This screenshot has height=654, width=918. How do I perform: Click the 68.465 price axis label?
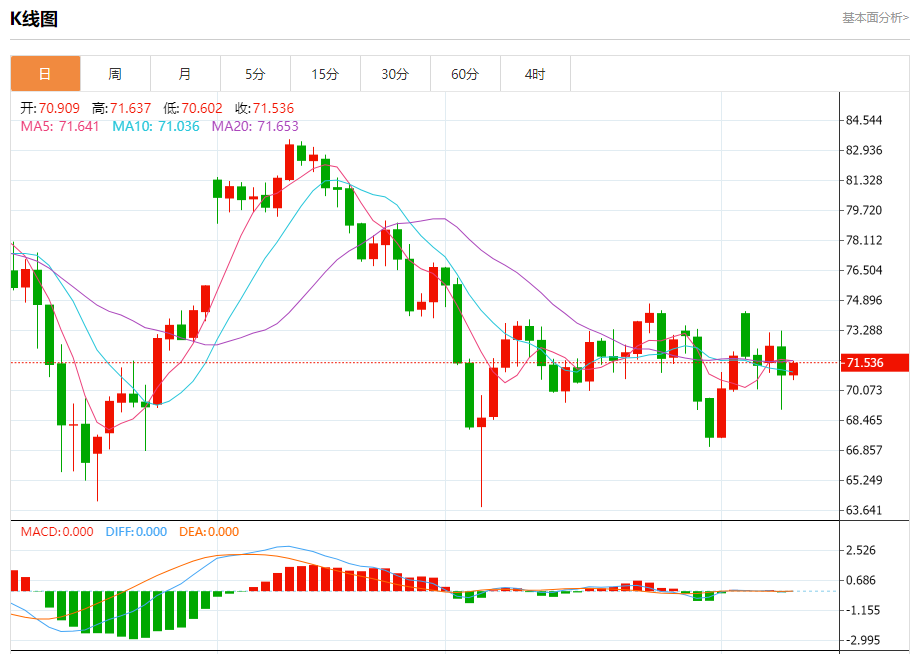pos(864,420)
